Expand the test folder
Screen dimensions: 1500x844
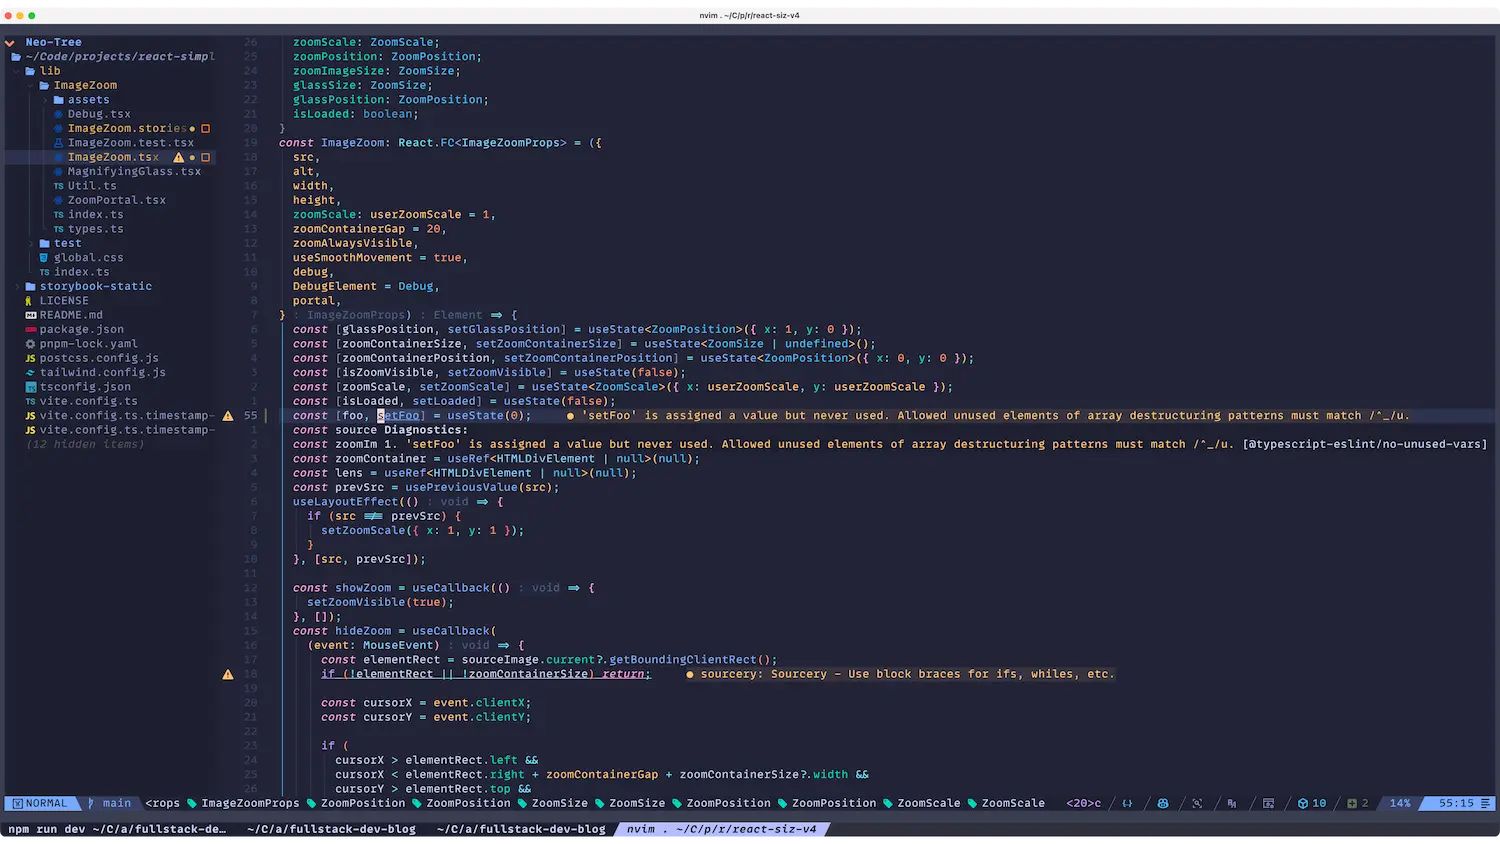coord(31,244)
